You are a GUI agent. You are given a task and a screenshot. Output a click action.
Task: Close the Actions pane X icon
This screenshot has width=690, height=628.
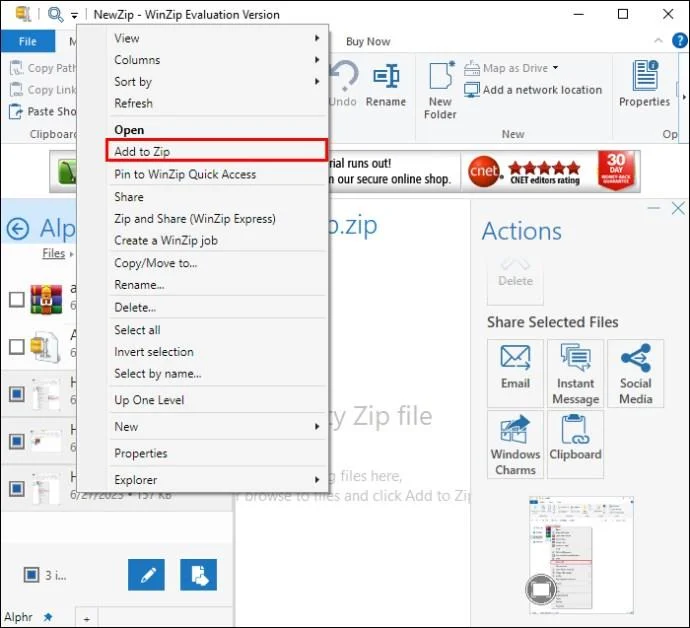tap(678, 208)
